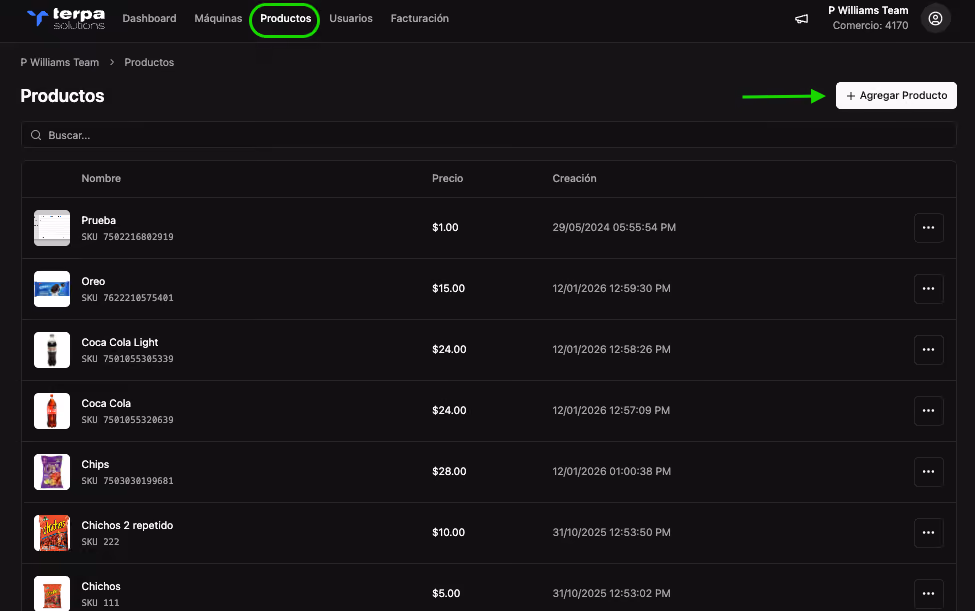This screenshot has width=975, height=611.
Task: Open options menu for Chichos 2 repetido
Action: tap(928, 532)
